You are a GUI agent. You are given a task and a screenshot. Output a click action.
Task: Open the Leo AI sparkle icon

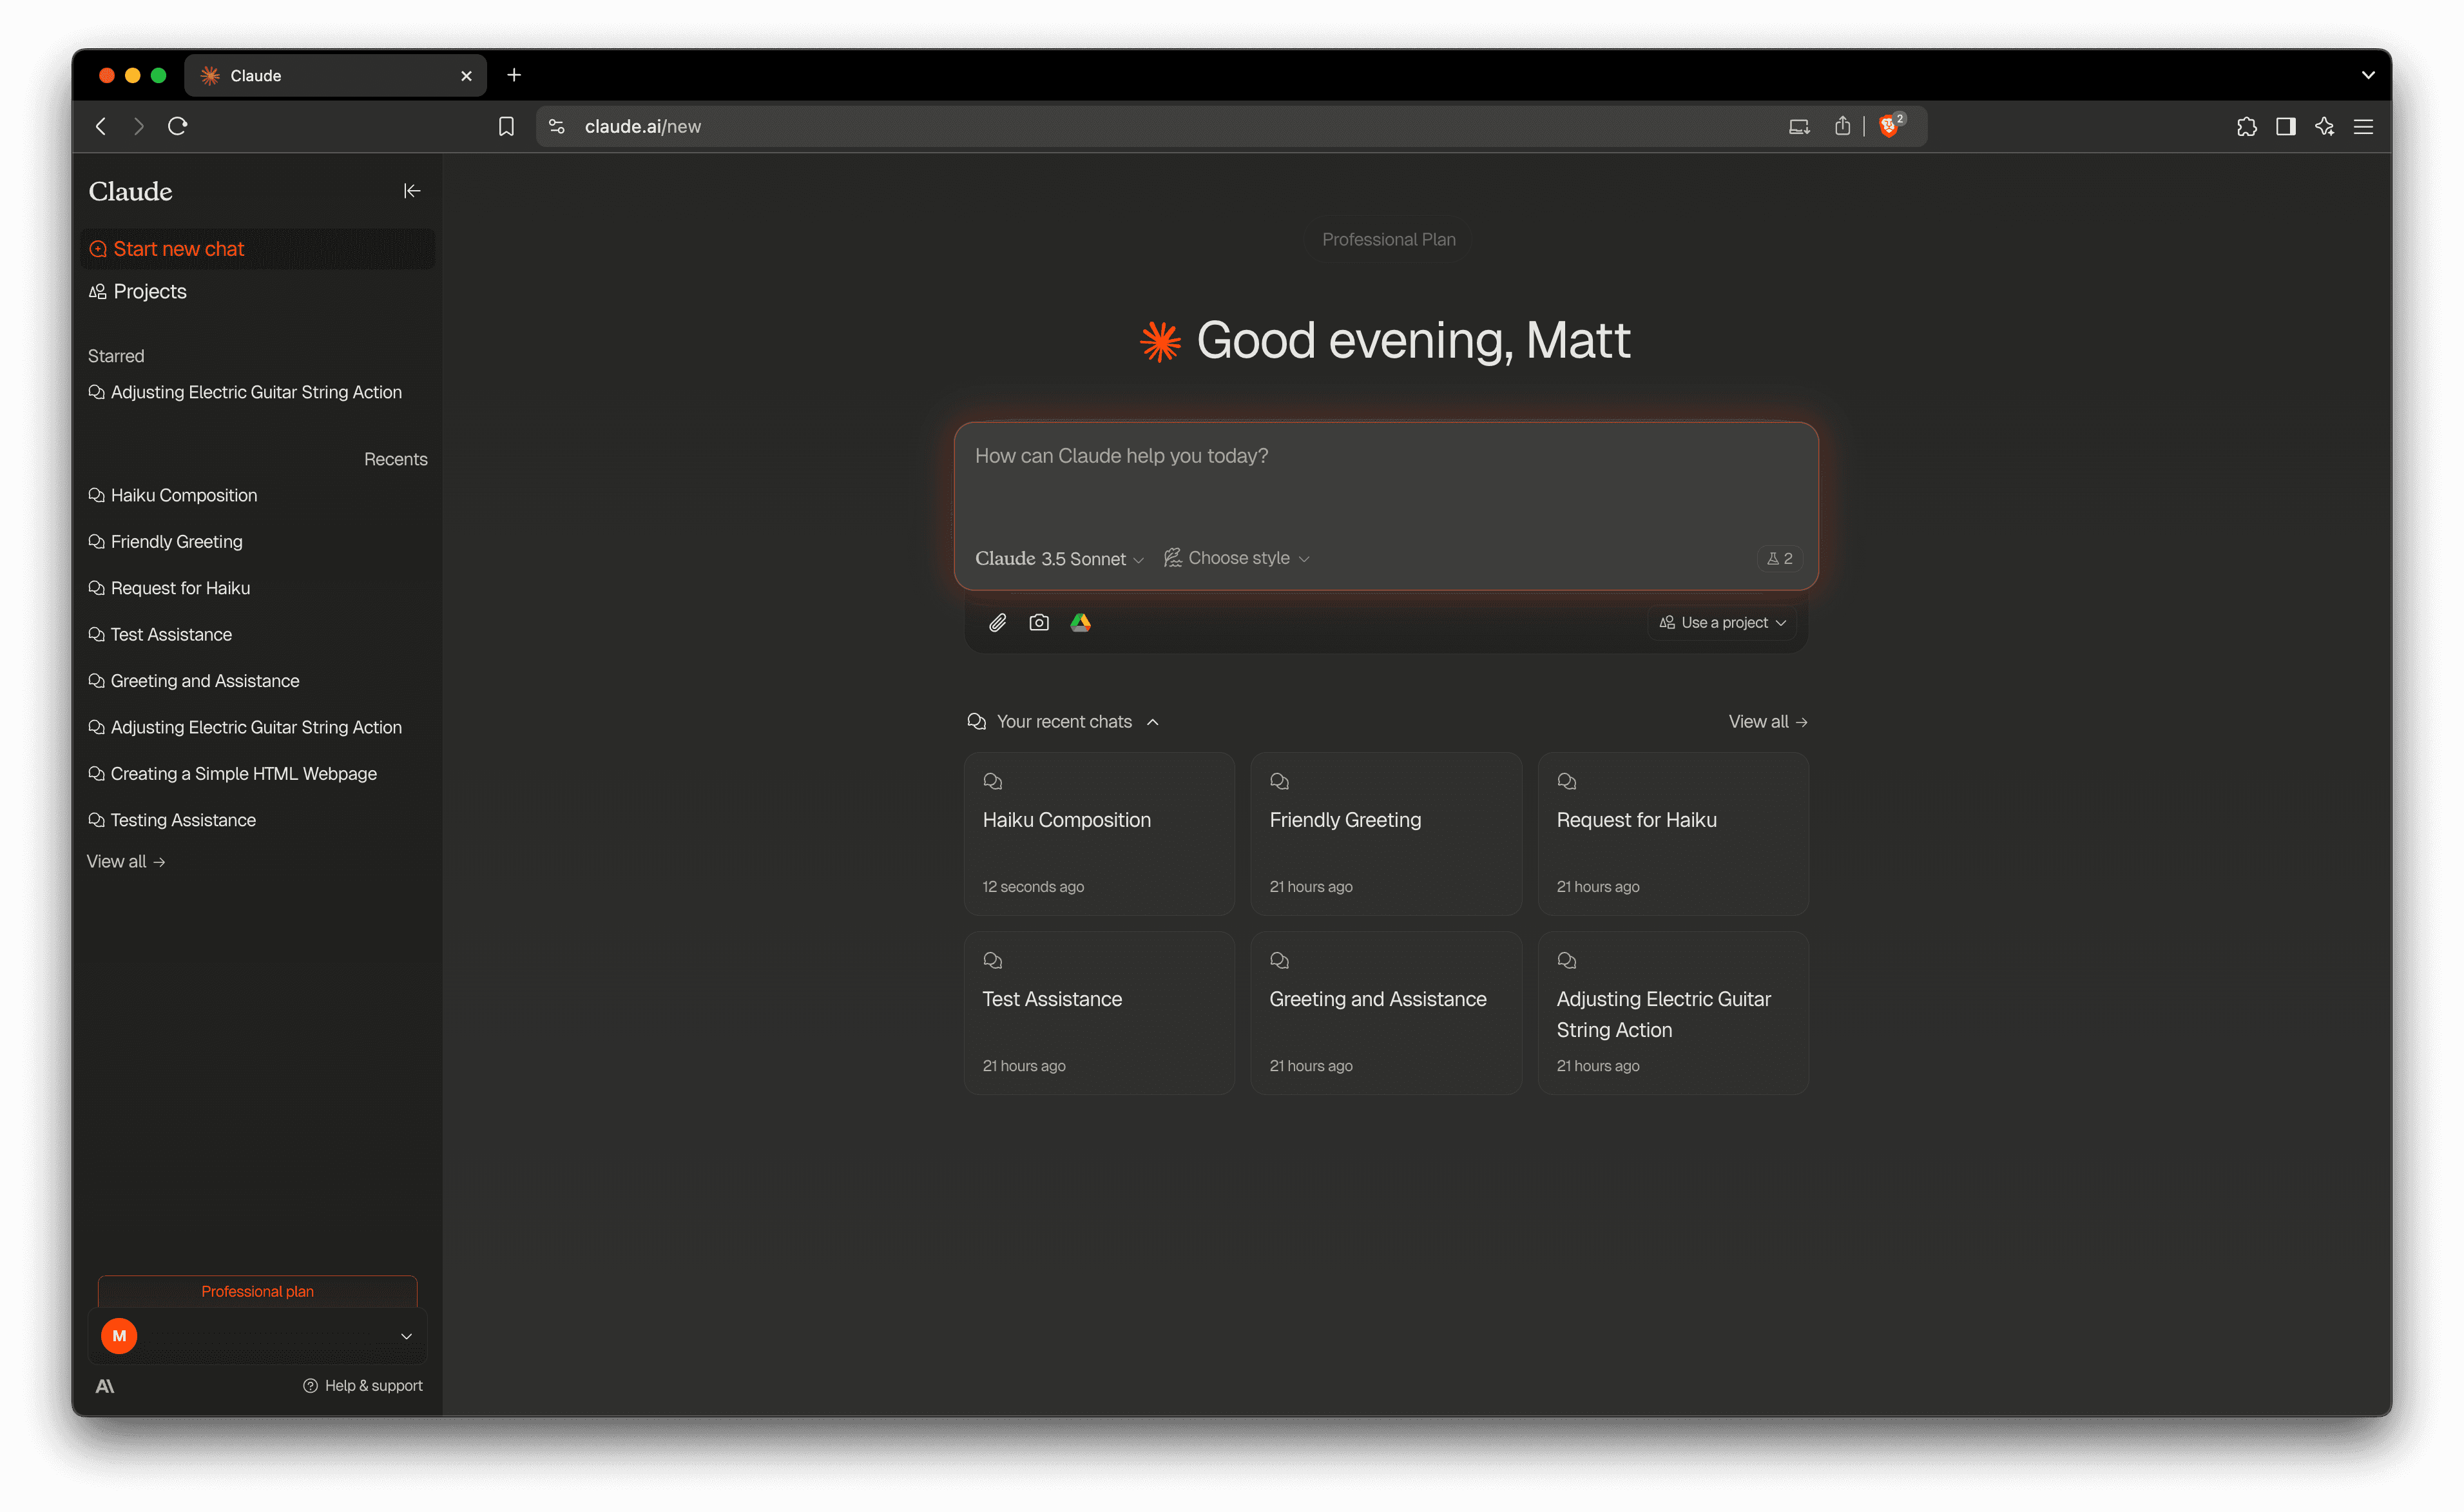(x=2325, y=126)
